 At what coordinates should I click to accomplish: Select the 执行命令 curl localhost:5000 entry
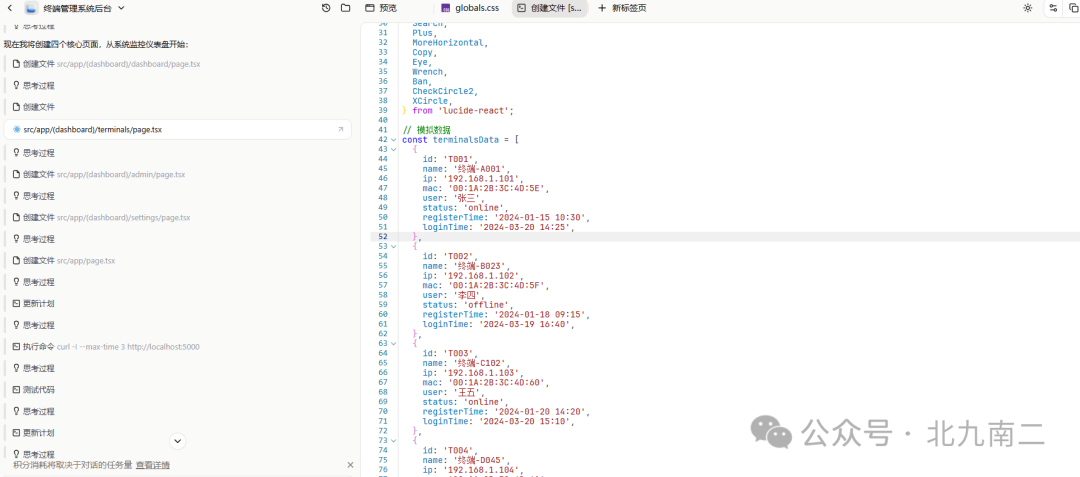(106, 347)
